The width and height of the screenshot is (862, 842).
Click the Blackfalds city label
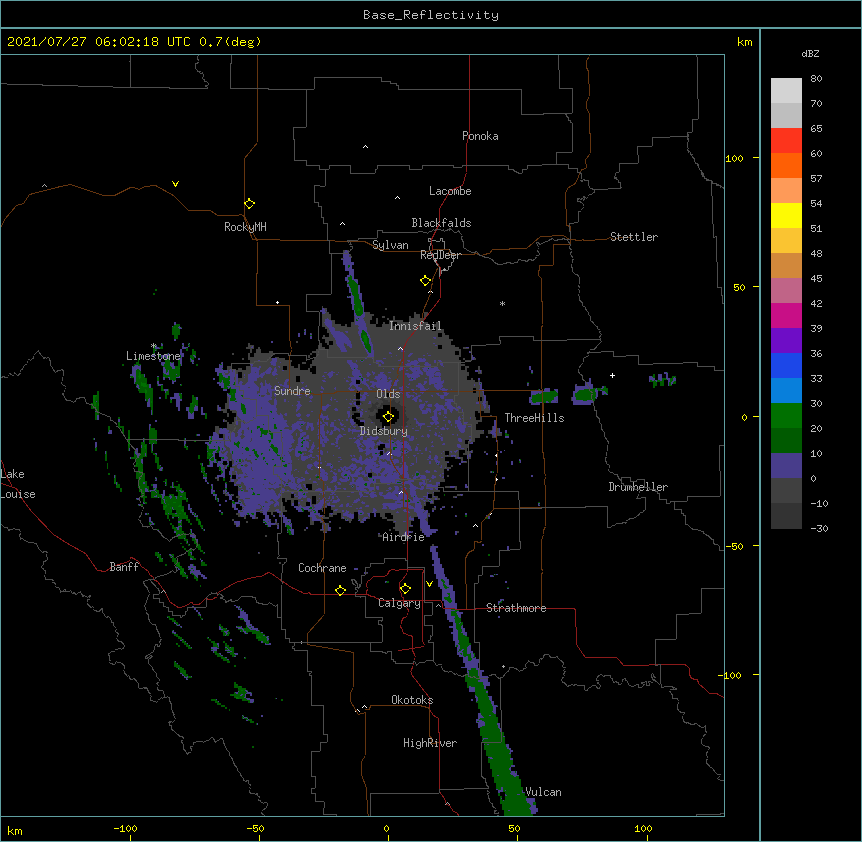point(441,223)
